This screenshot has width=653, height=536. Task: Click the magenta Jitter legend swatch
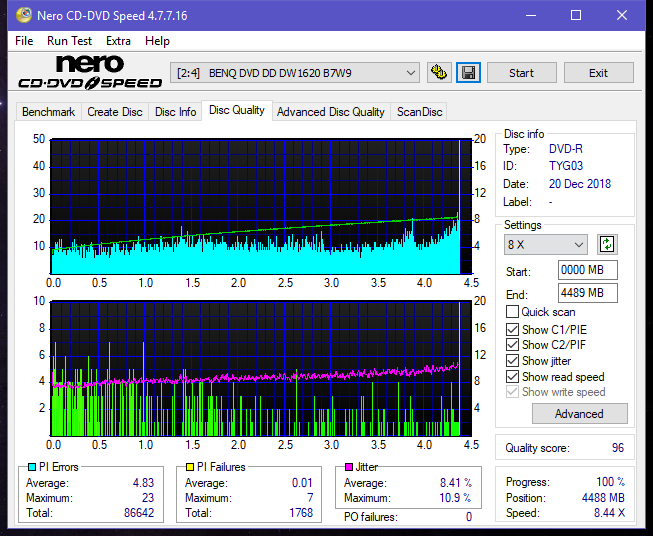coord(349,467)
